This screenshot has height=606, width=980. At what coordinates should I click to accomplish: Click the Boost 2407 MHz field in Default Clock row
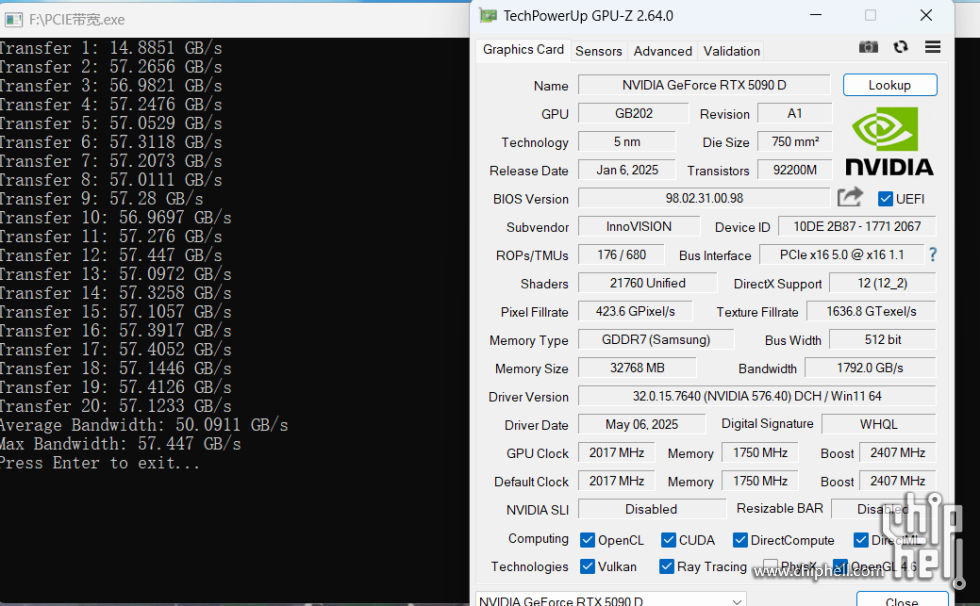click(x=898, y=481)
